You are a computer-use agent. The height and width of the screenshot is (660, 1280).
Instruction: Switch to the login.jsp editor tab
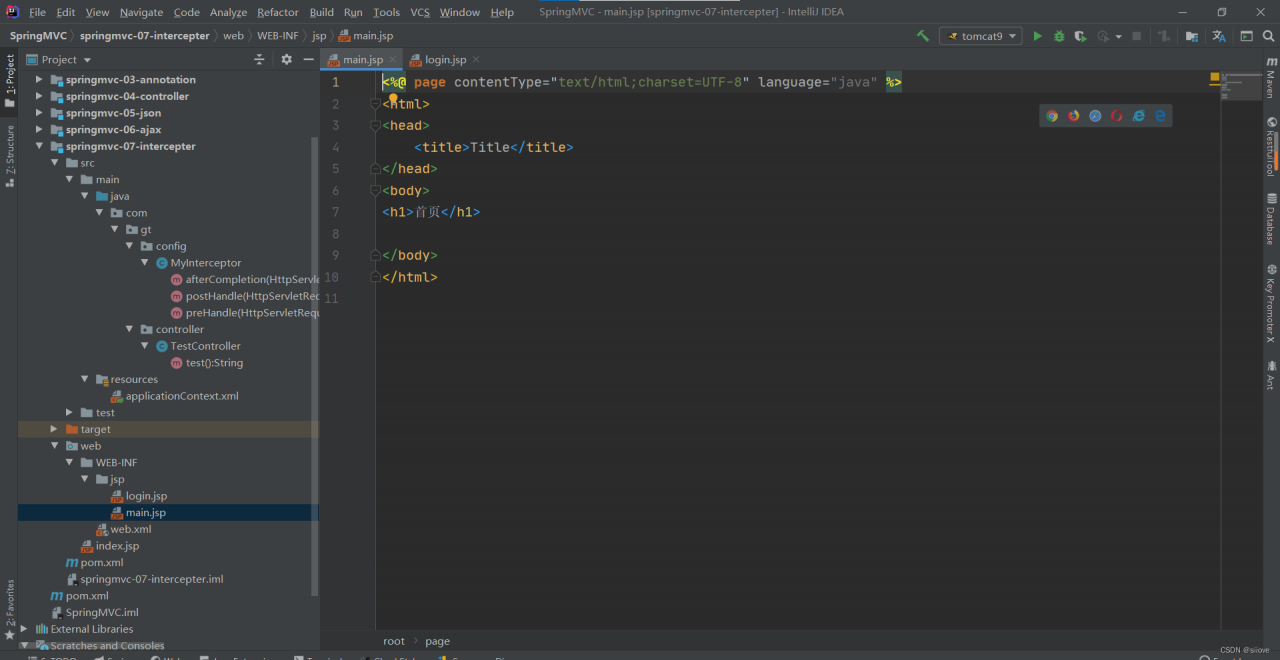(445, 60)
